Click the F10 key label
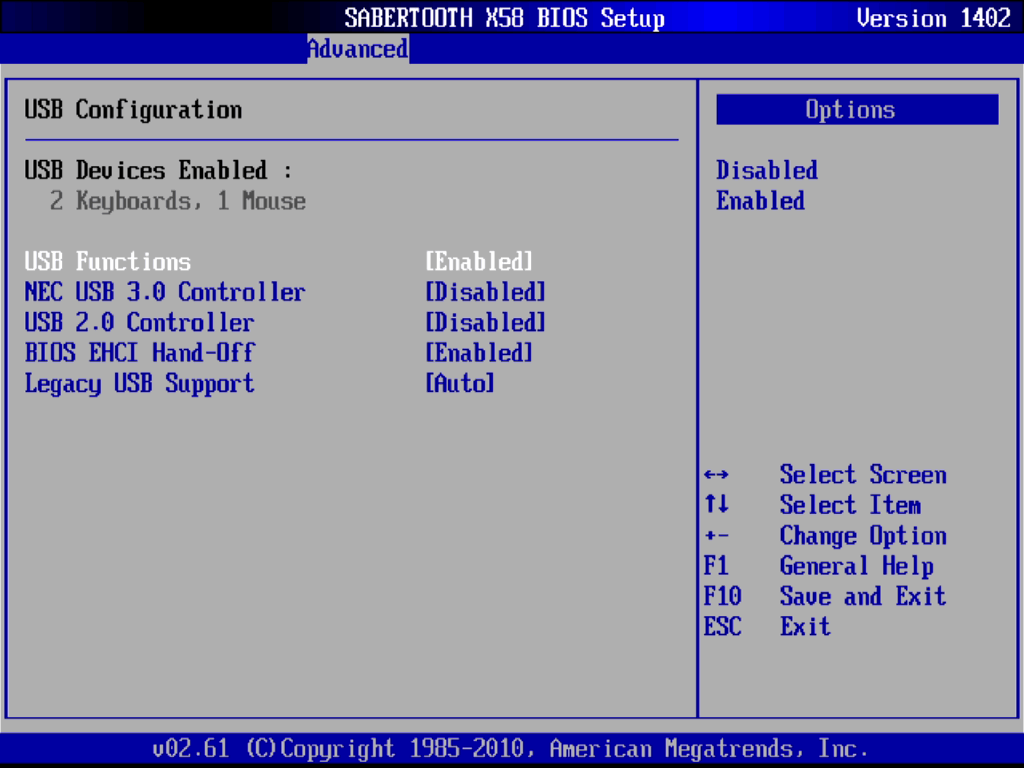The height and width of the screenshot is (768, 1024). tap(722, 596)
